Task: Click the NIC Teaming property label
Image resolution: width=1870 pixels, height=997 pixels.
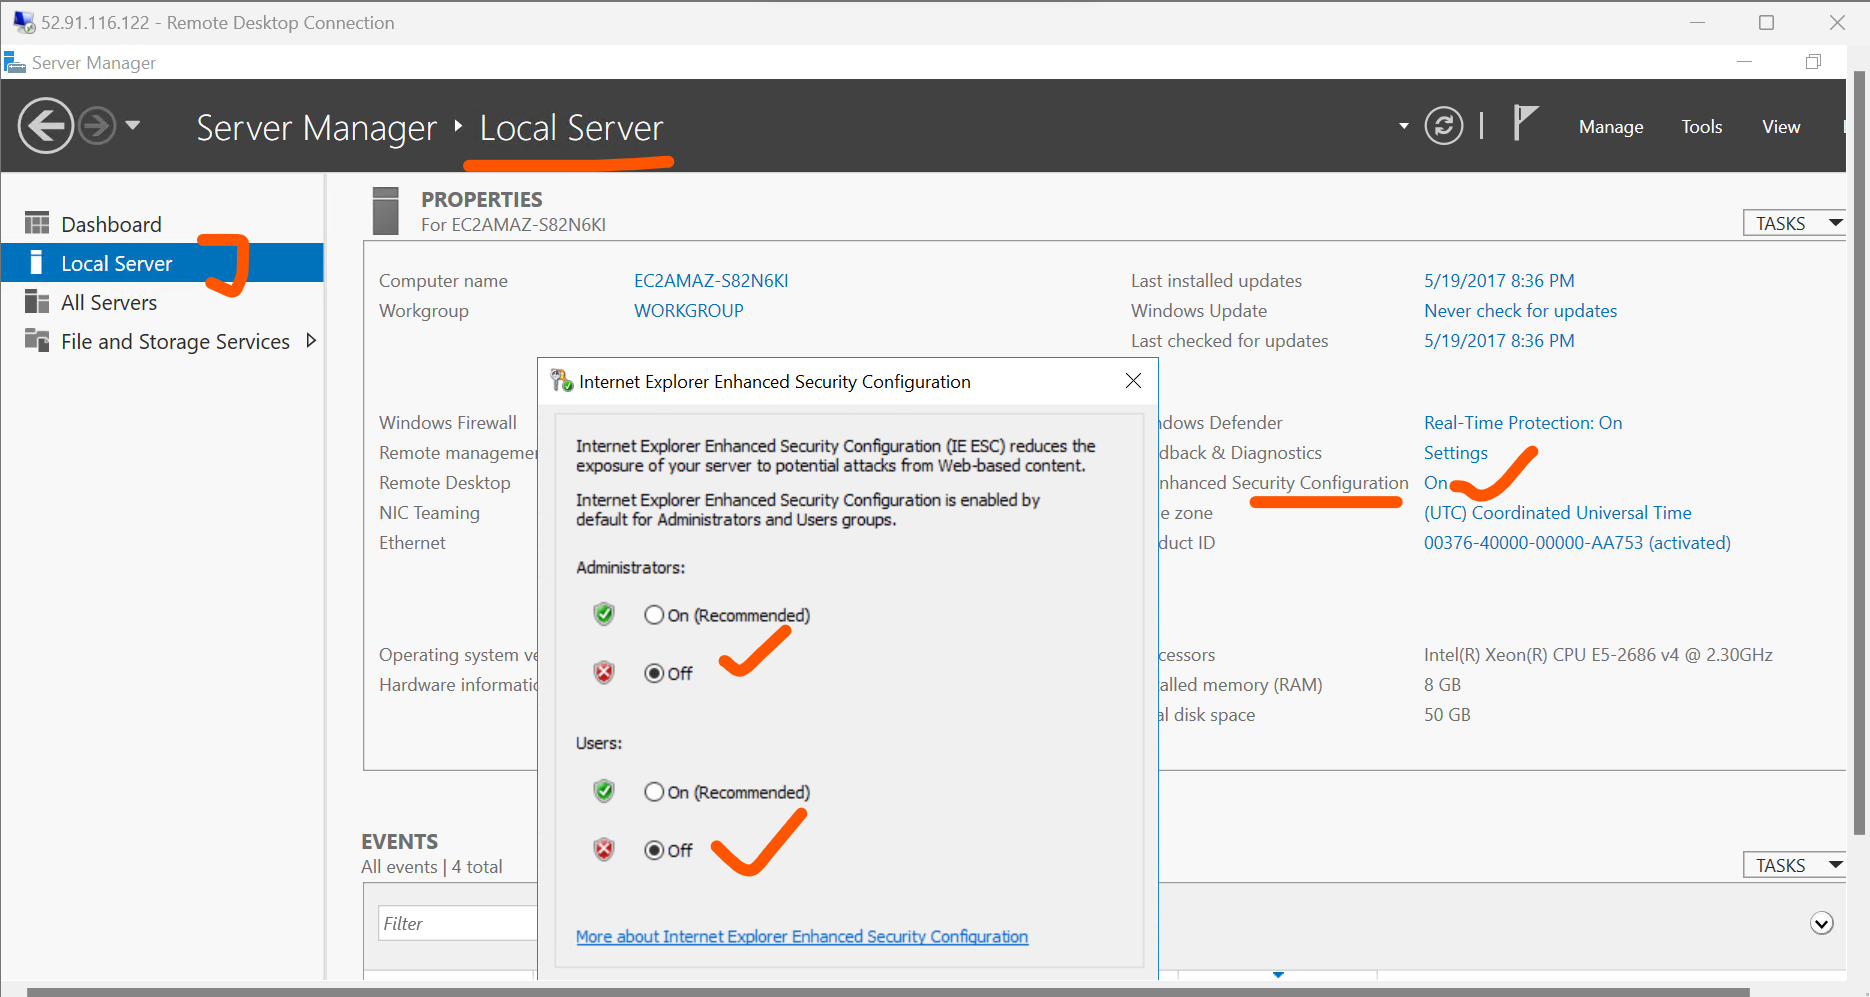Action: [x=429, y=513]
